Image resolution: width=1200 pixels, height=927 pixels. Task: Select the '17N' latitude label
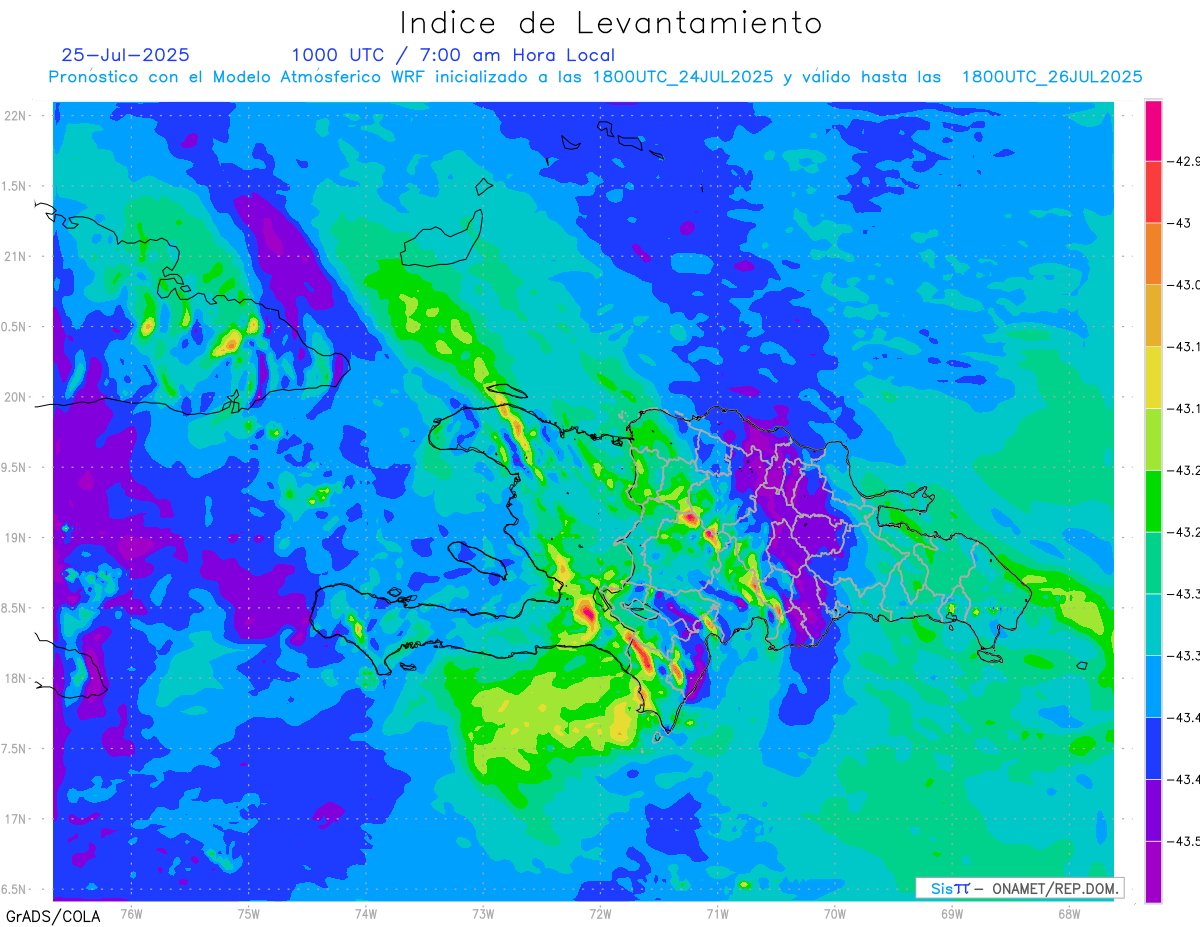(17, 819)
